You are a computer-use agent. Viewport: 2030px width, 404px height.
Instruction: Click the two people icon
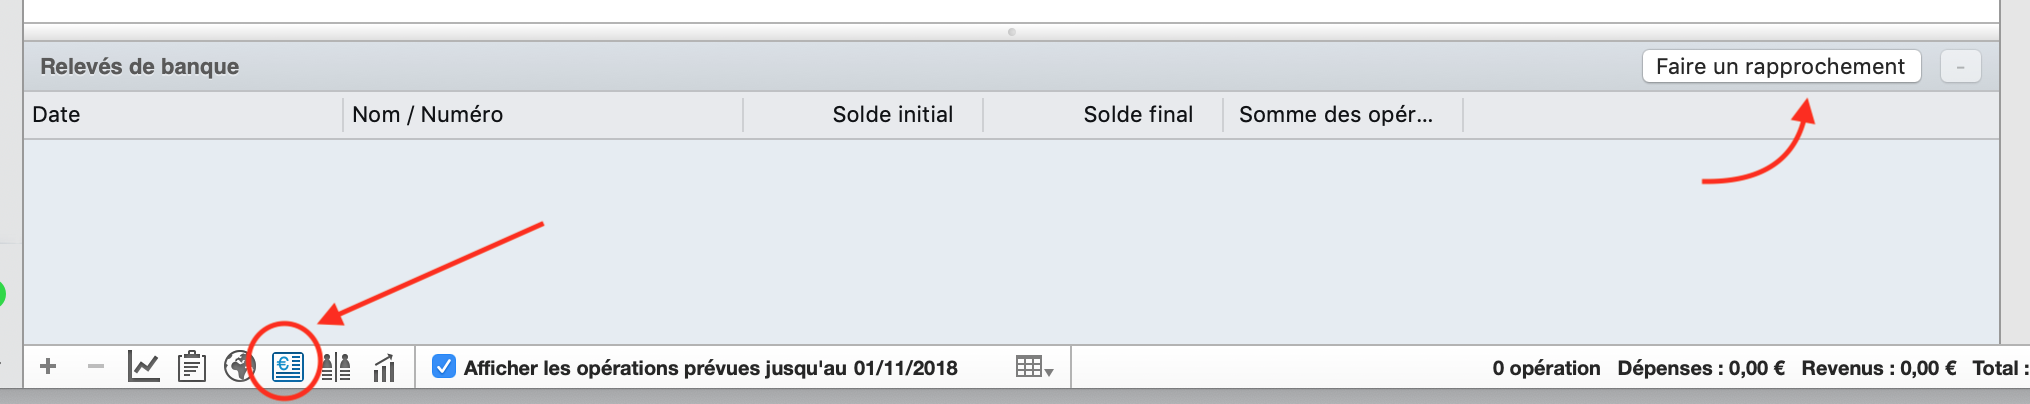tap(336, 367)
